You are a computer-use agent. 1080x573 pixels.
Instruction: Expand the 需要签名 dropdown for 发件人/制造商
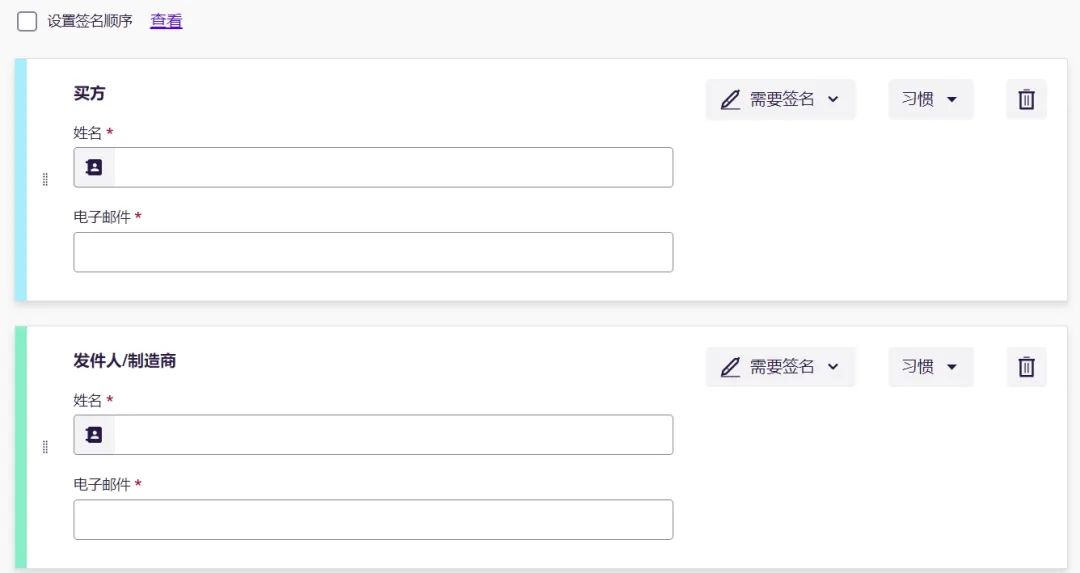(x=833, y=367)
